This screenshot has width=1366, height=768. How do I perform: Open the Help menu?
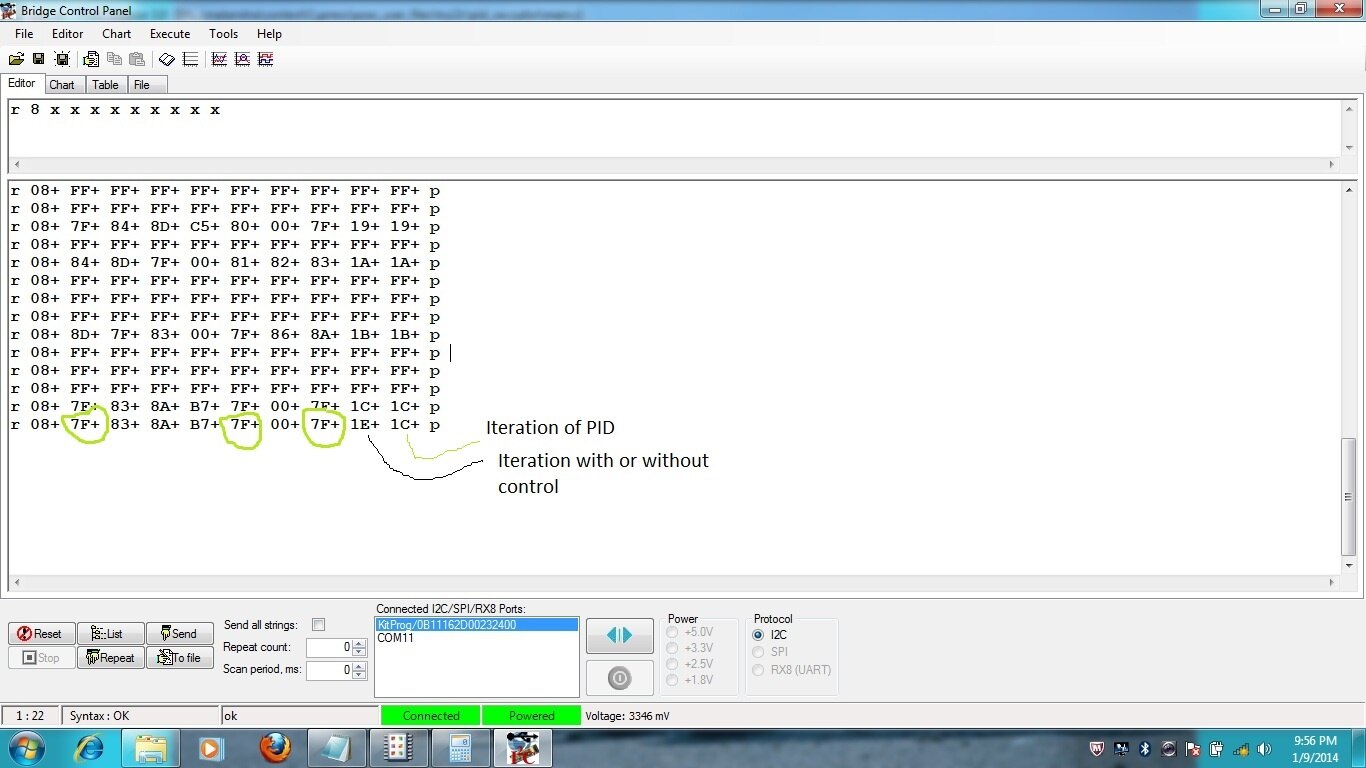[269, 34]
